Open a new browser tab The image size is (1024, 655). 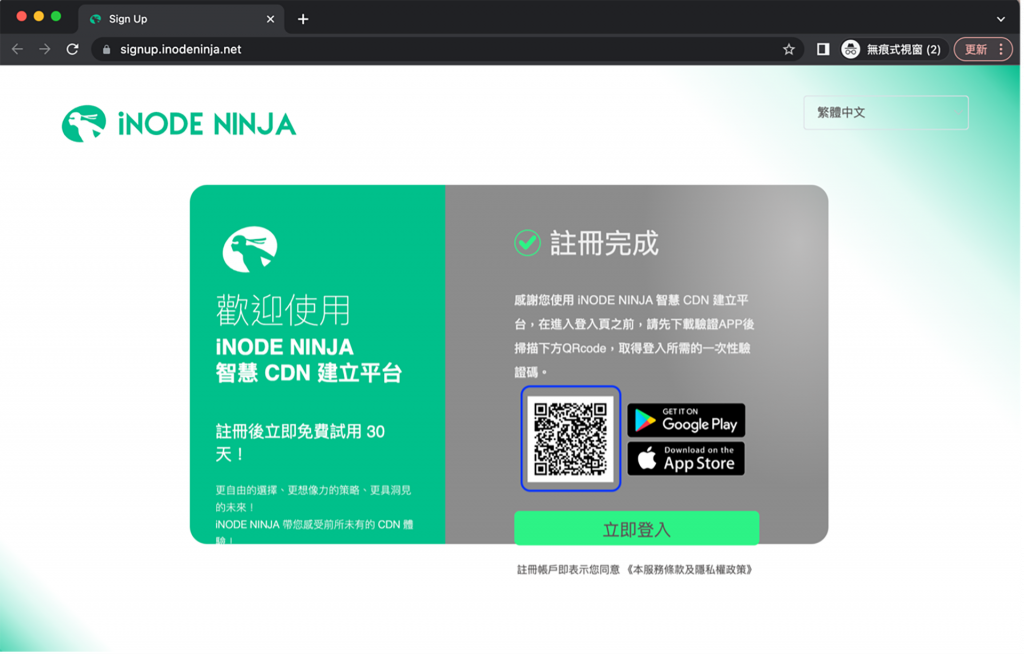303,19
